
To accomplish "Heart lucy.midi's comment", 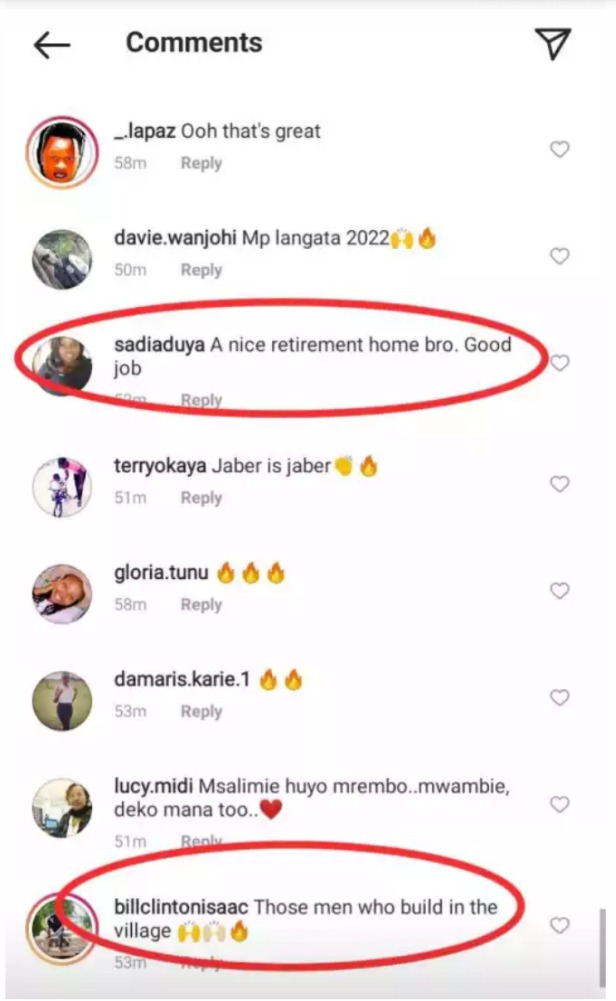I will pos(559,804).
